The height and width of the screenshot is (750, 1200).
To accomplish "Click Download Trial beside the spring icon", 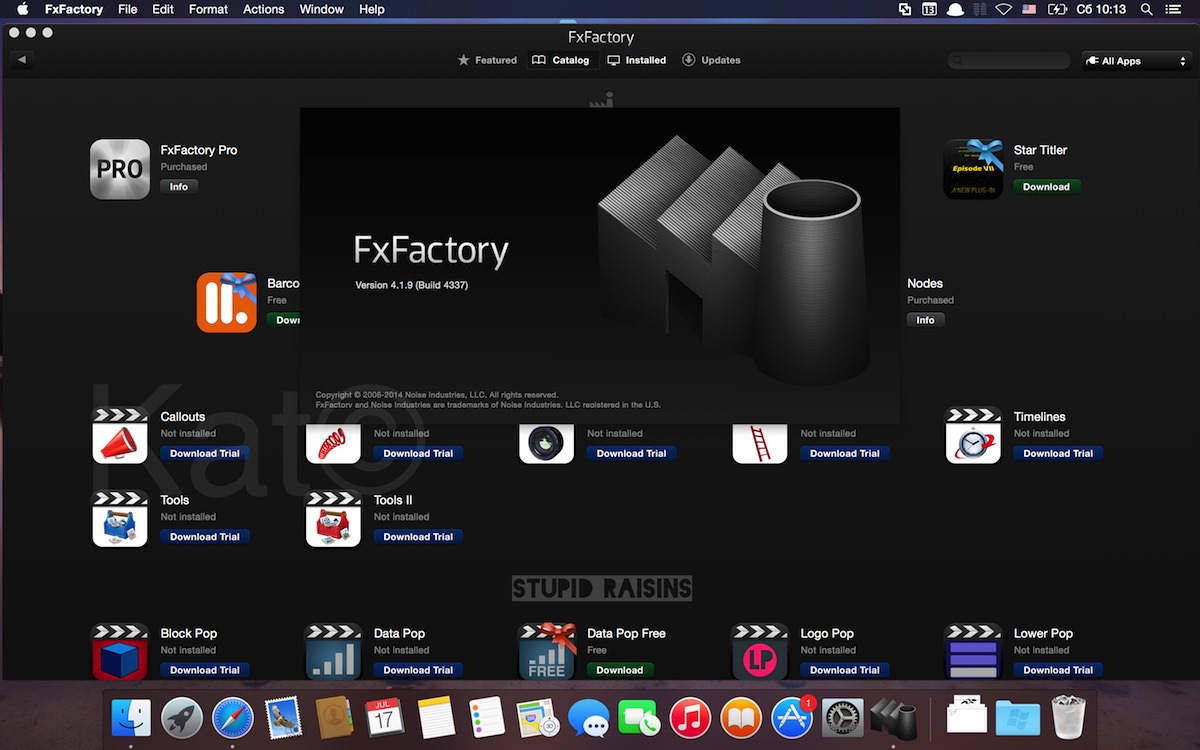I will (x=418, y=454).
